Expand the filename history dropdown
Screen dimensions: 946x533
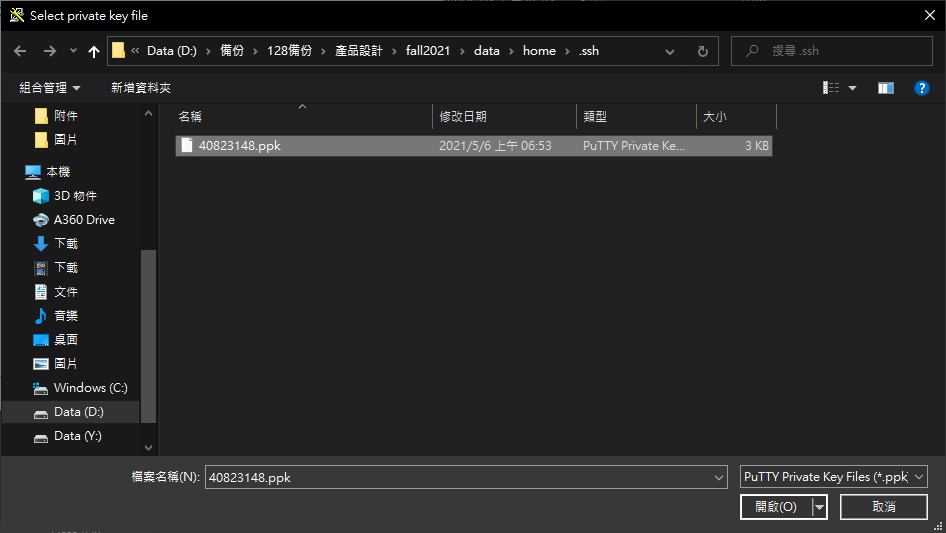(x=719, y=477)
